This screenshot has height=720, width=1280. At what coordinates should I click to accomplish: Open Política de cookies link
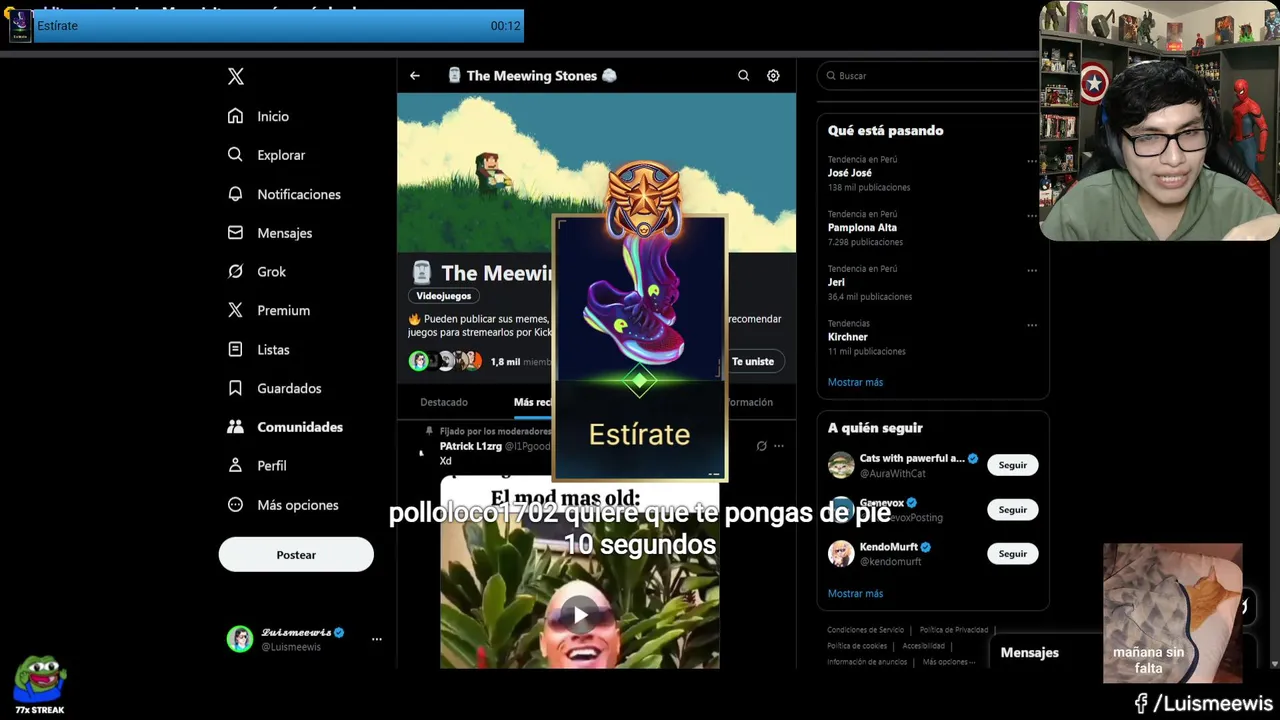point(857,646)
